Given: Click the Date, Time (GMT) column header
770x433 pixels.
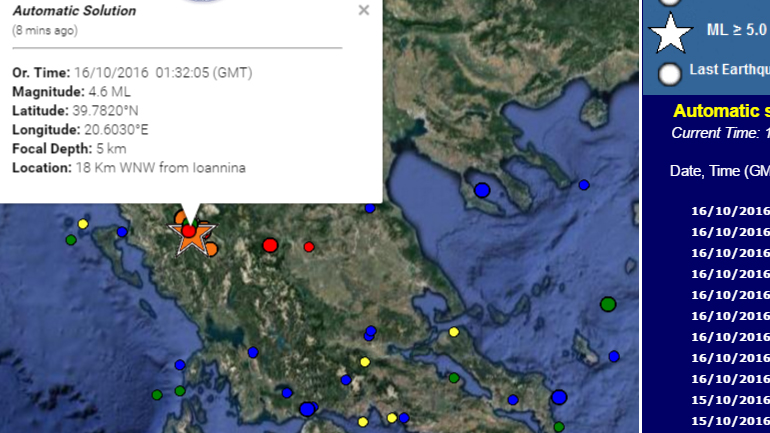Looking at the screenshot, I should (719, 171).
